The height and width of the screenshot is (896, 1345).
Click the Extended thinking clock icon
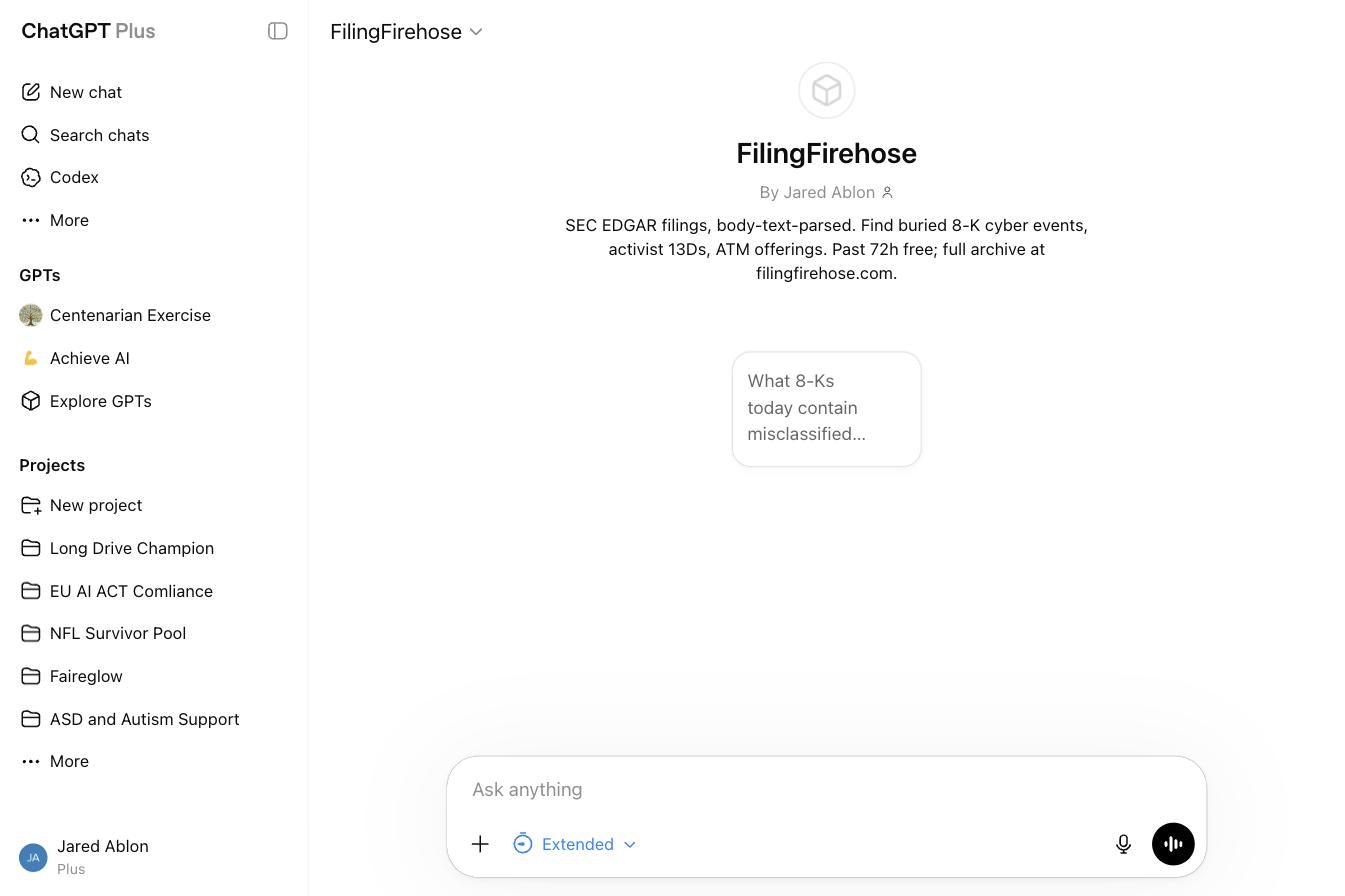(x=522, y=844)
